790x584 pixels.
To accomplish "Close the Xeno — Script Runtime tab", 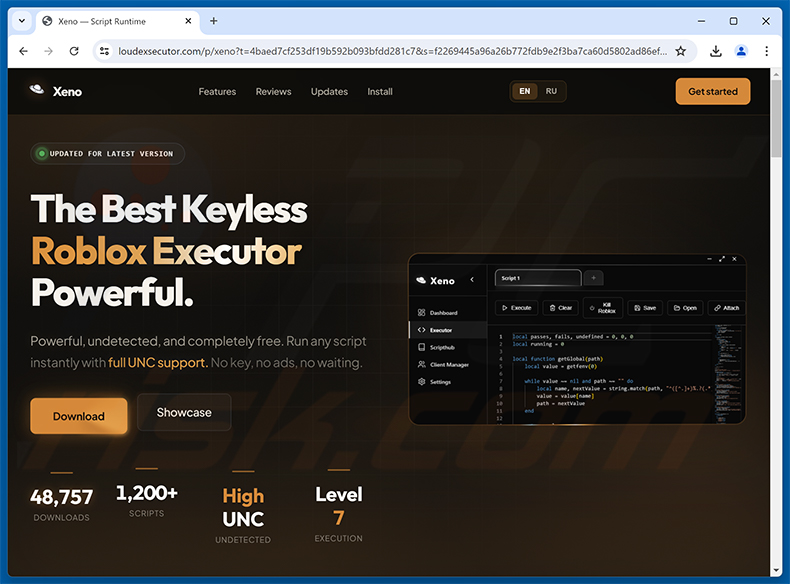I will tap(188, 21).
